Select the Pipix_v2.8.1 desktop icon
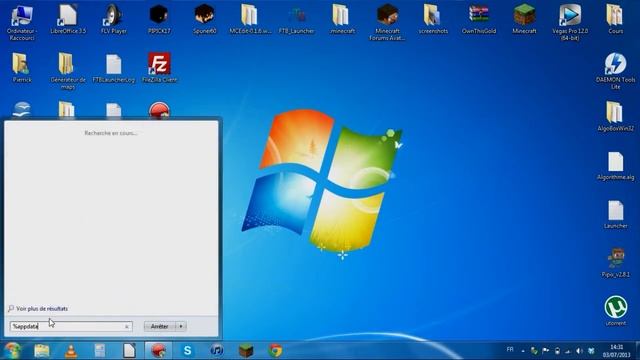Image resolution: width=640 pixels, height=360 pixels. click(615, 263)
